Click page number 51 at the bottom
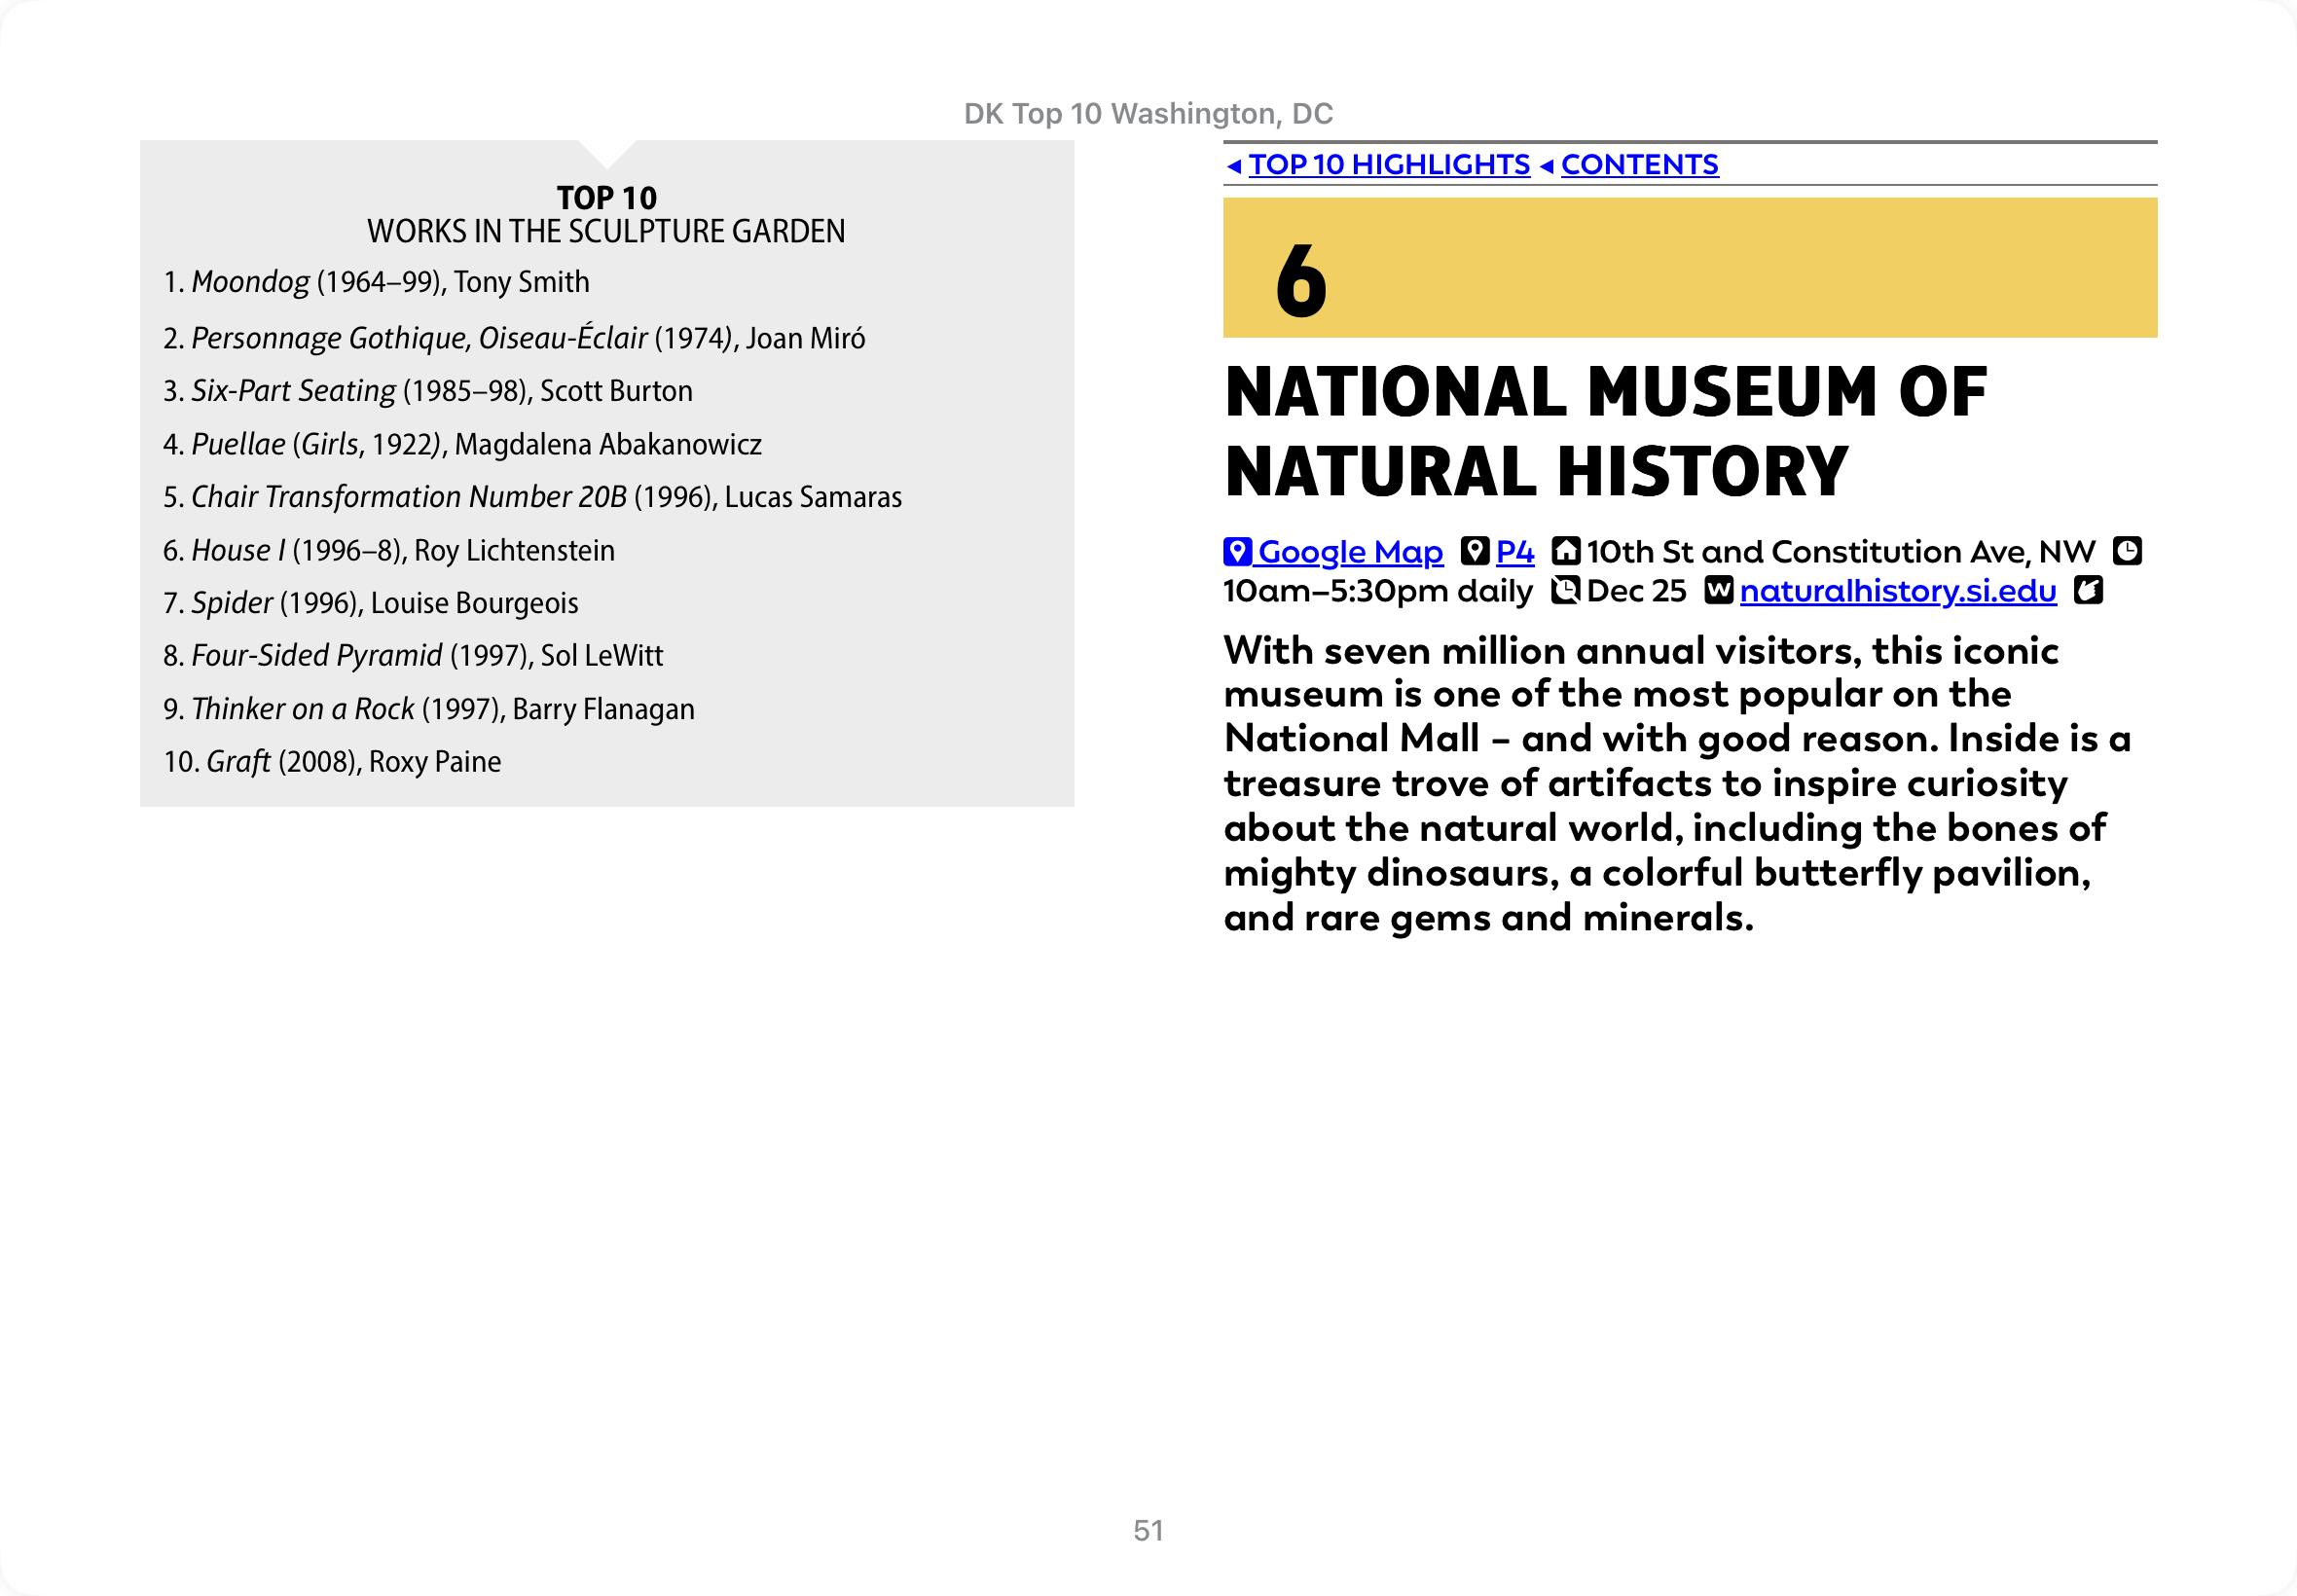Image resolution: width=2297 pixels, height=1596 pixels. coord(1148,1531)
